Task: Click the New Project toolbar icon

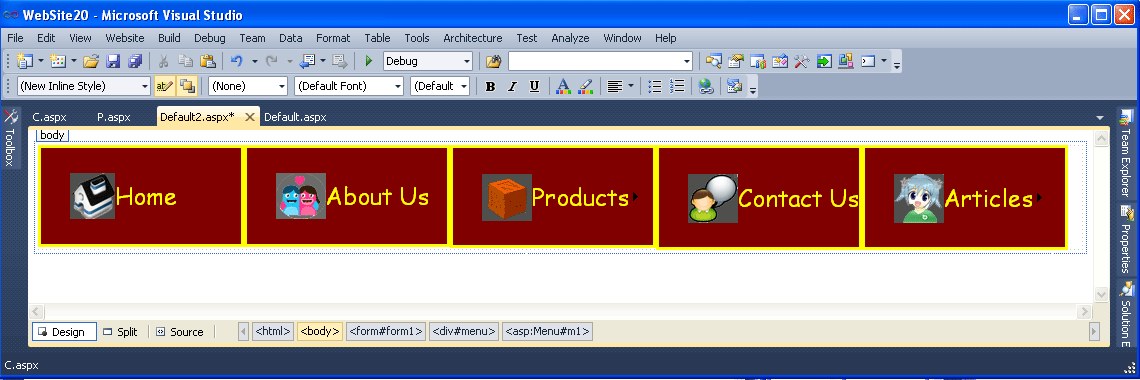Action: pos(25,61)
